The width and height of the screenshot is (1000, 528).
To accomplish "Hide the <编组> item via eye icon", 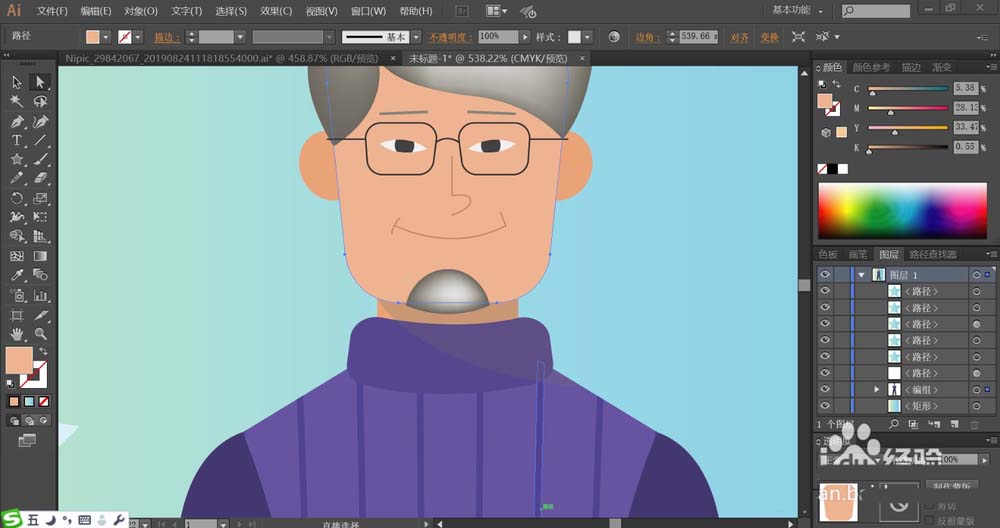I will (825, 389).
